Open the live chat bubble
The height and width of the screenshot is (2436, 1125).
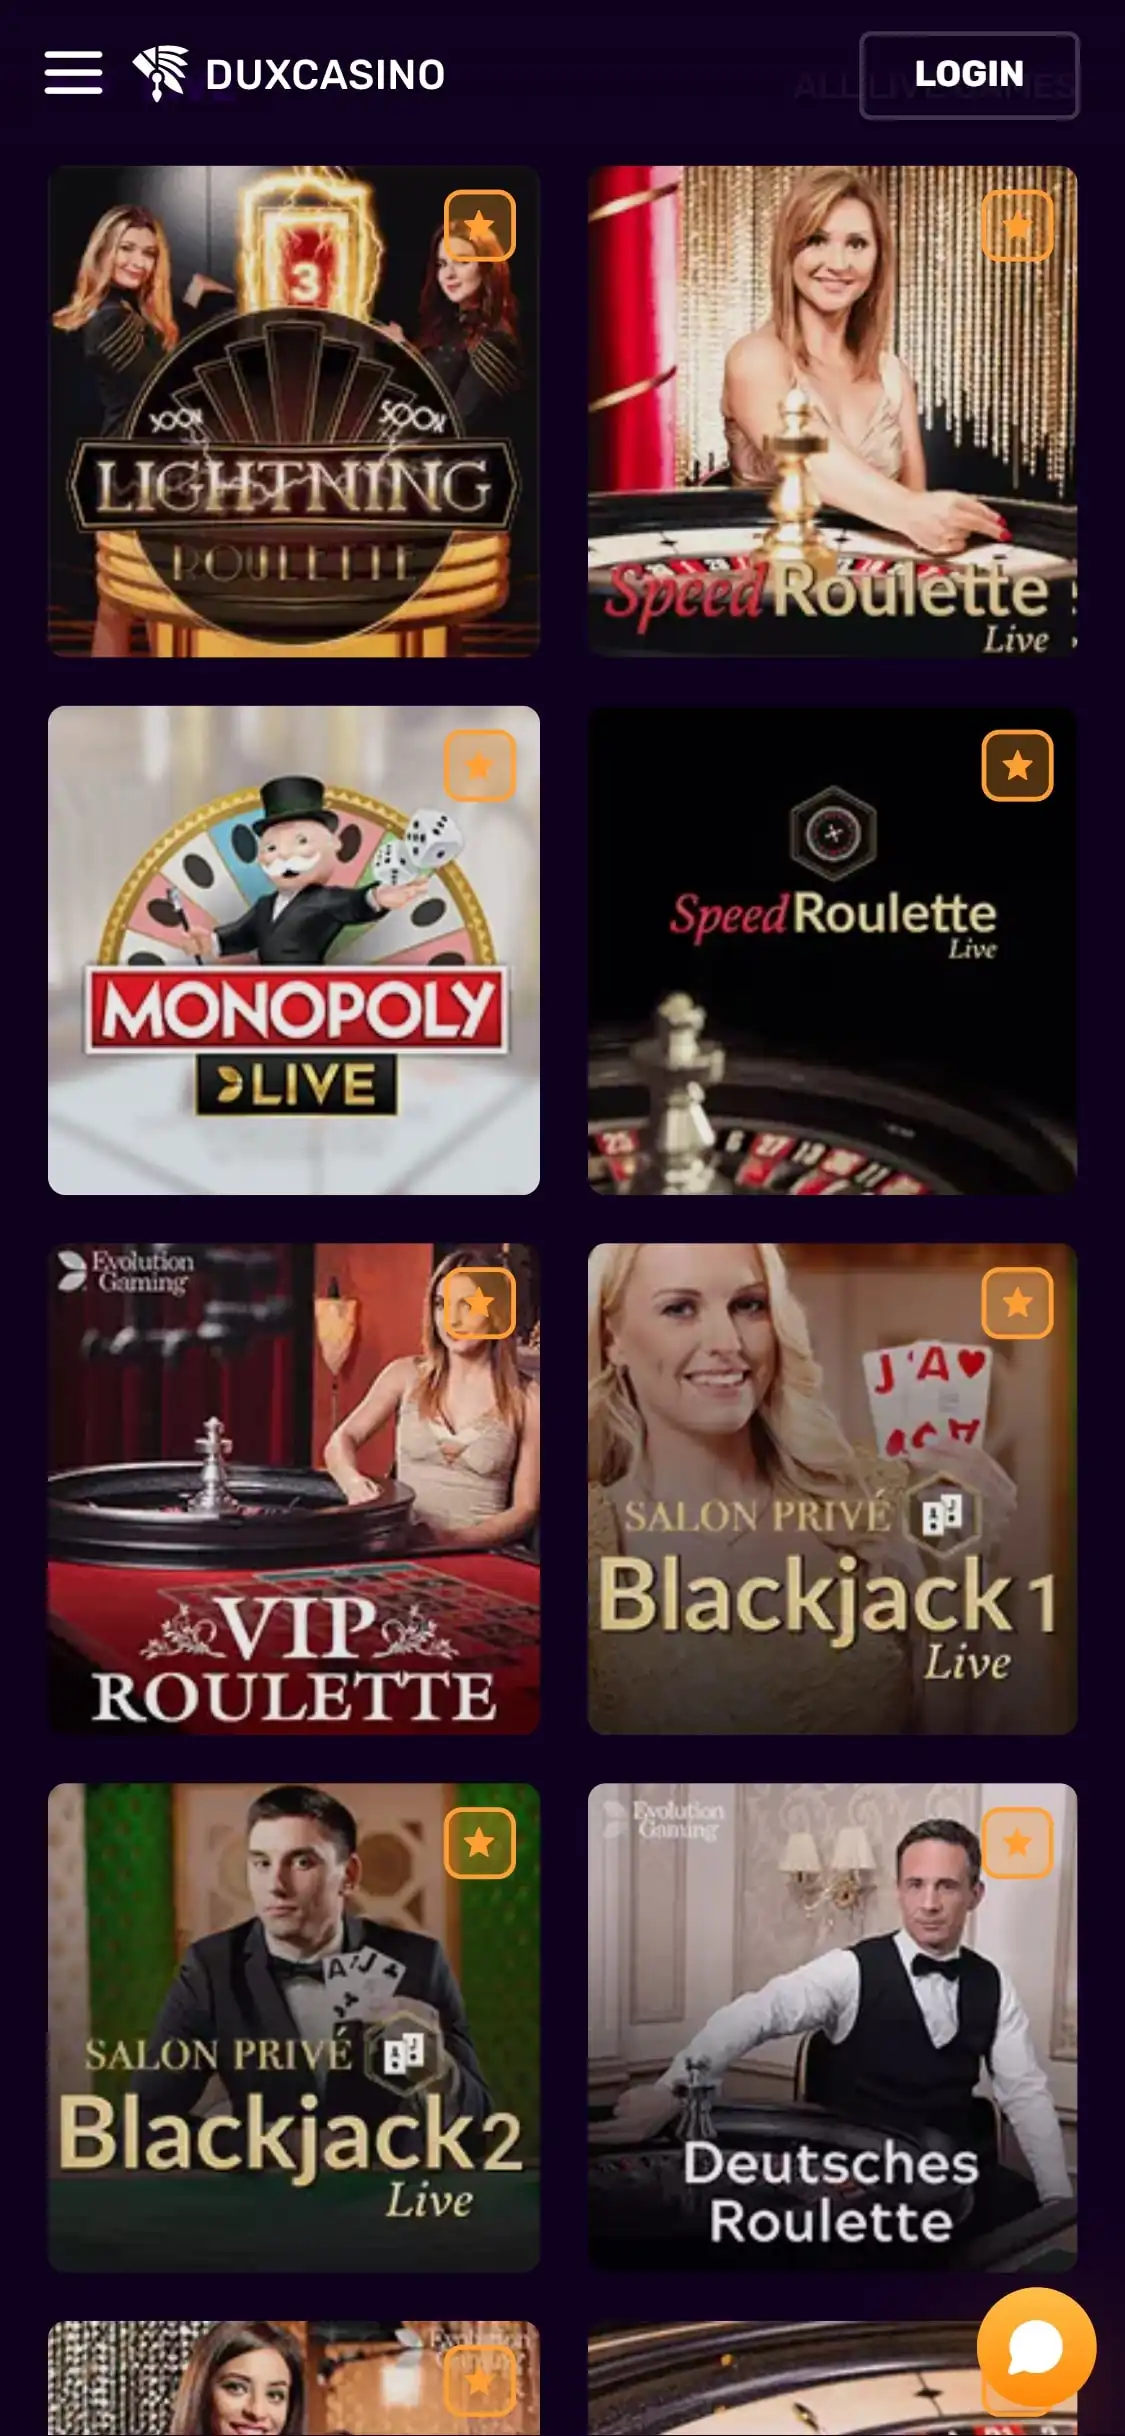1036,2347
